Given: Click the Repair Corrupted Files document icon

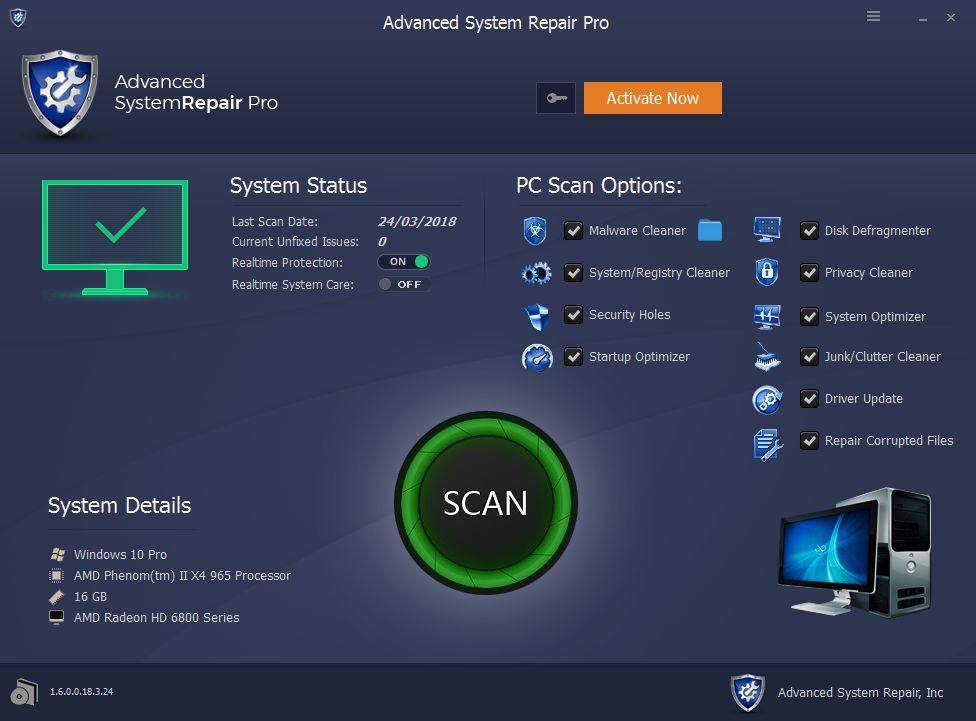Looking at the screenshot, I should [x=767, y=444].
